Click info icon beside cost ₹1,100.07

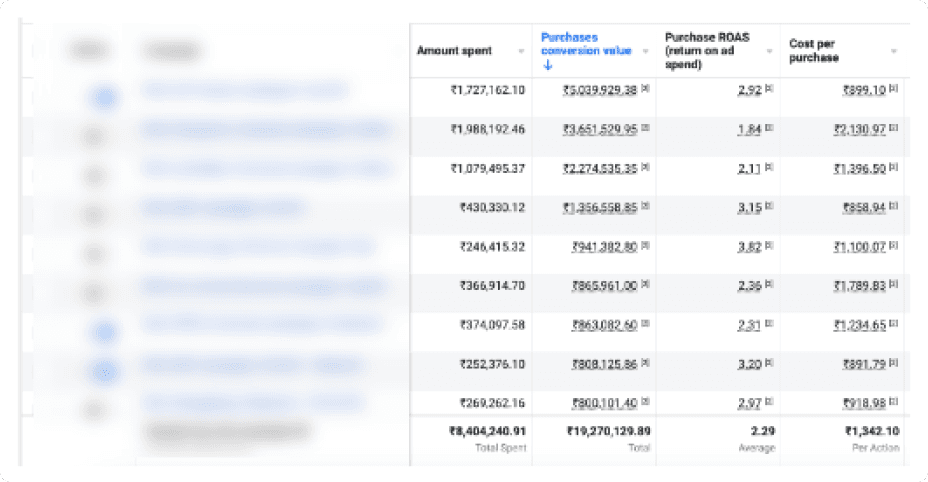tap(894, 245)
